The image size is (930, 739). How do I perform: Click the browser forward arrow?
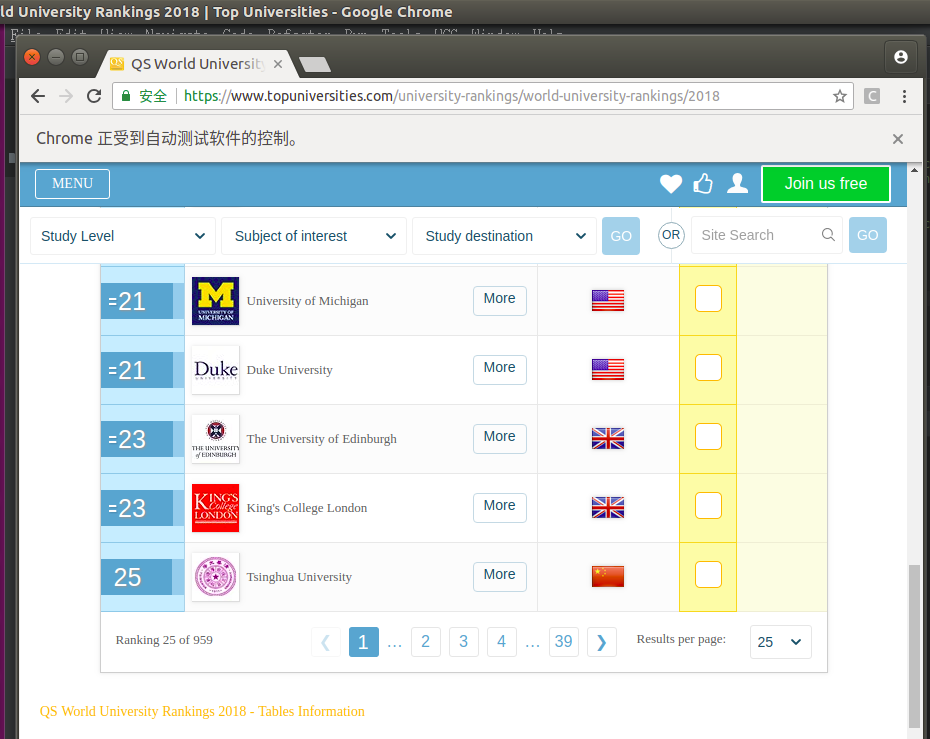click(66, 96)
